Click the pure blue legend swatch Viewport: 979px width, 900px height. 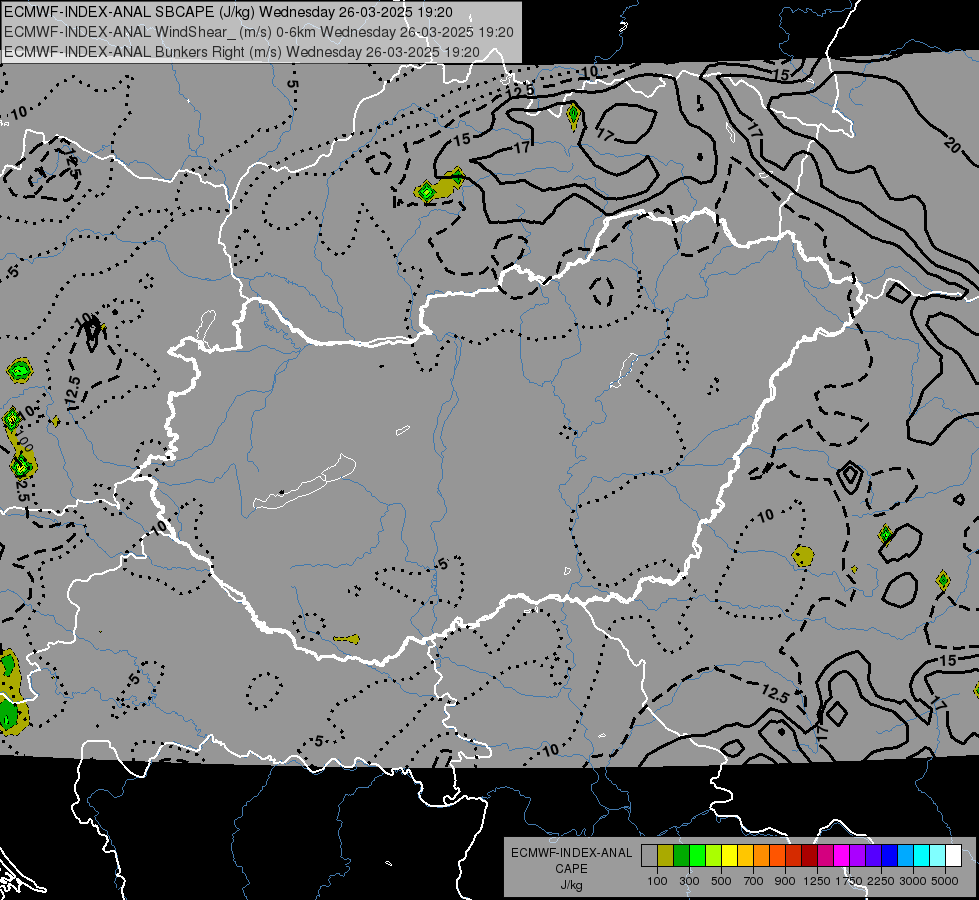(890, 856)
